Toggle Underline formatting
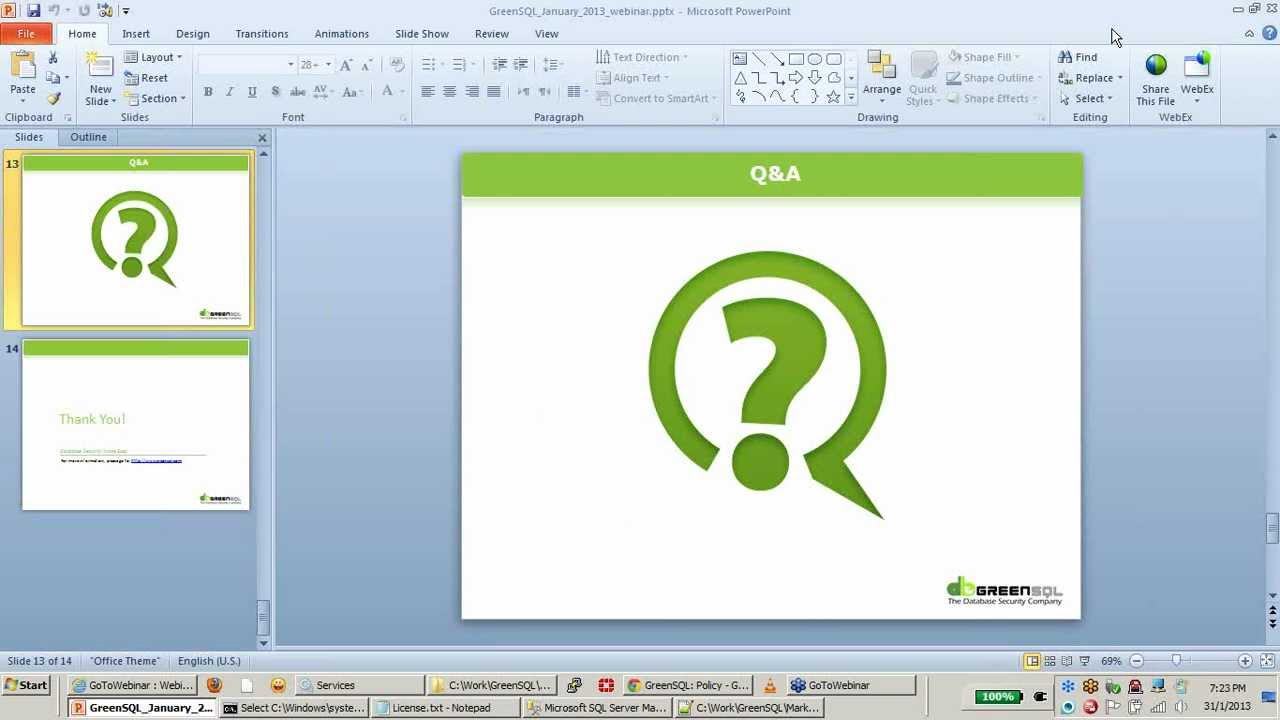Image resolution: width=1280 pixels, height=720 pixels. click(251, 92)
